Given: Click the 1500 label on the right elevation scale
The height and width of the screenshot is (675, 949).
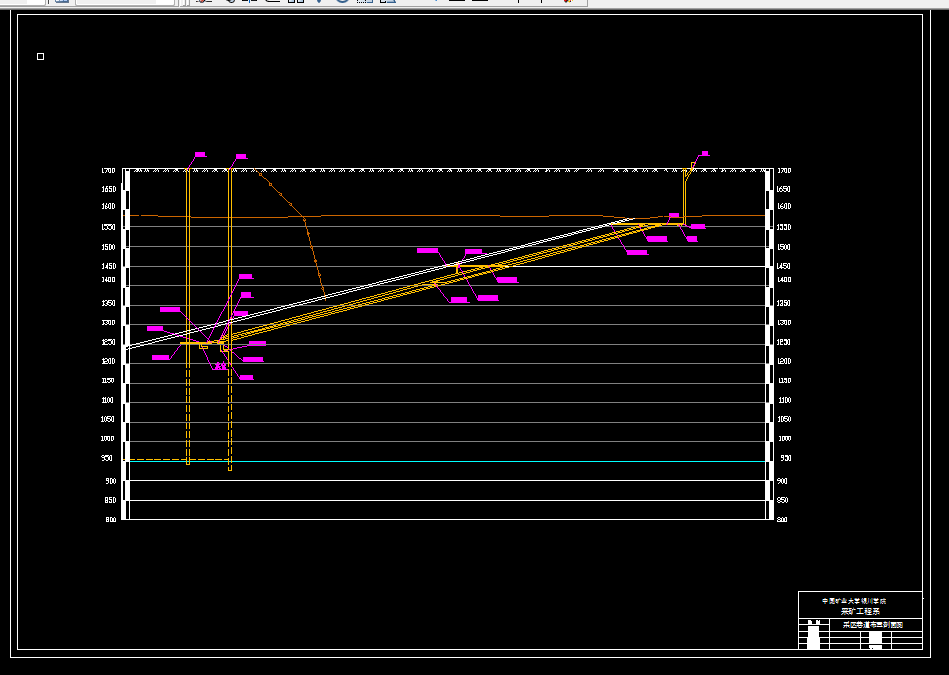Looking at the screenshot, I should point(784,247).
